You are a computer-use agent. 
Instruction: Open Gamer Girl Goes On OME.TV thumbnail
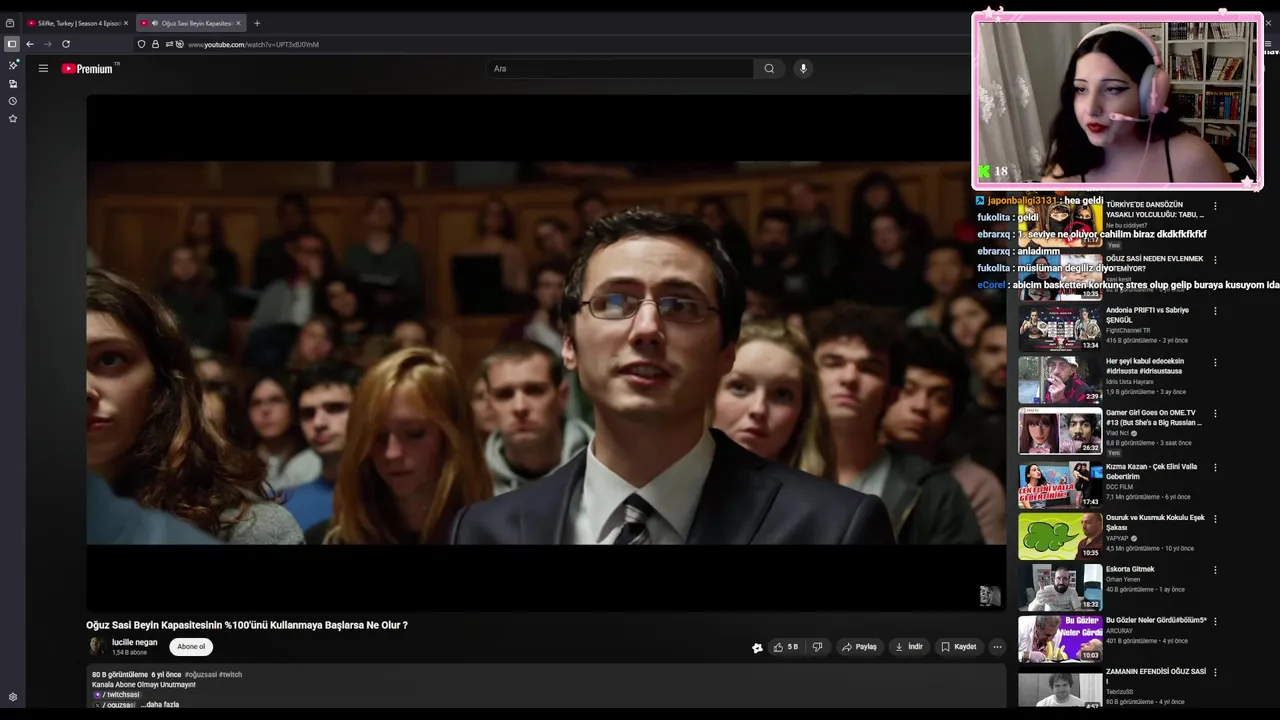1060,431
